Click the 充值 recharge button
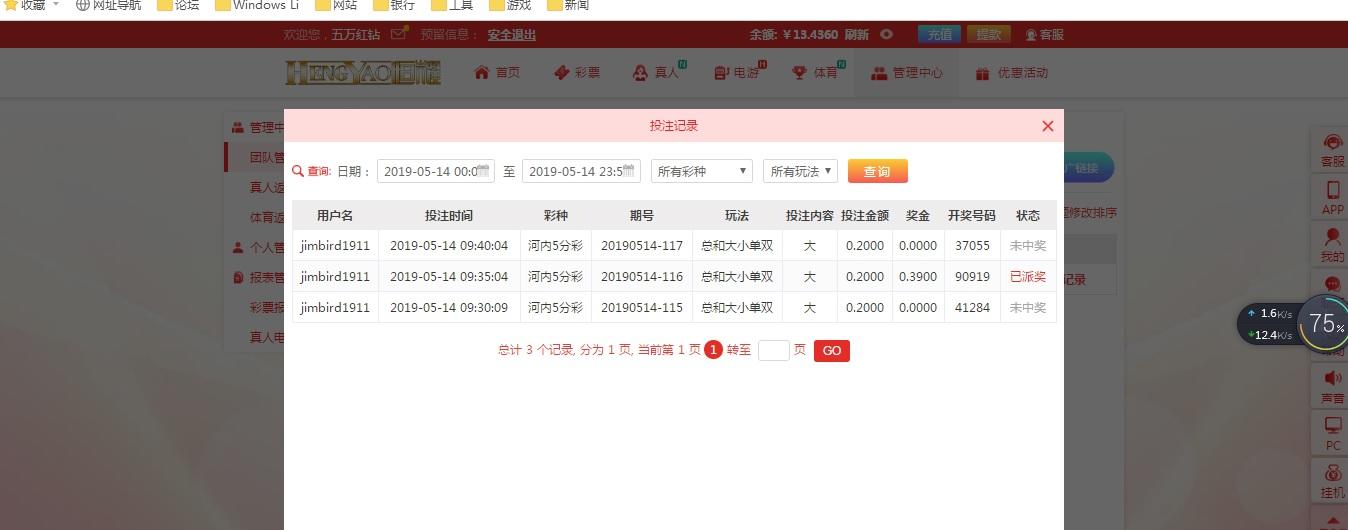This screenshot has width=1348, height=530. (x=939, y=34)
